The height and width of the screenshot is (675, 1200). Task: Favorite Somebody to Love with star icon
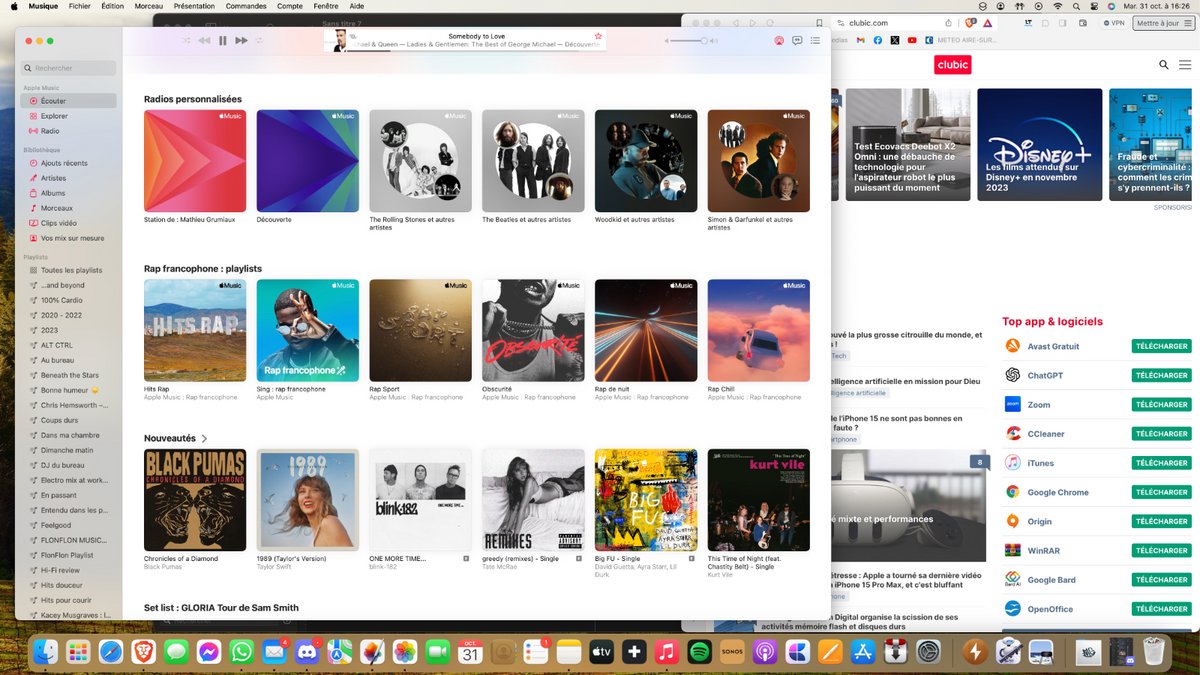pos(598,36)
